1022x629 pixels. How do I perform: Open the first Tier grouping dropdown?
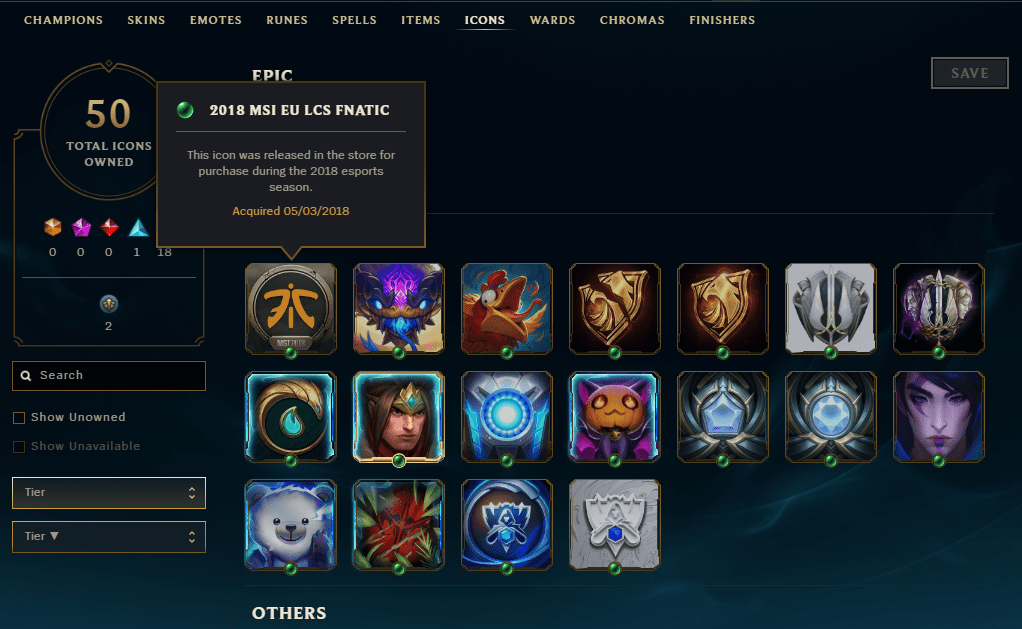109,493
